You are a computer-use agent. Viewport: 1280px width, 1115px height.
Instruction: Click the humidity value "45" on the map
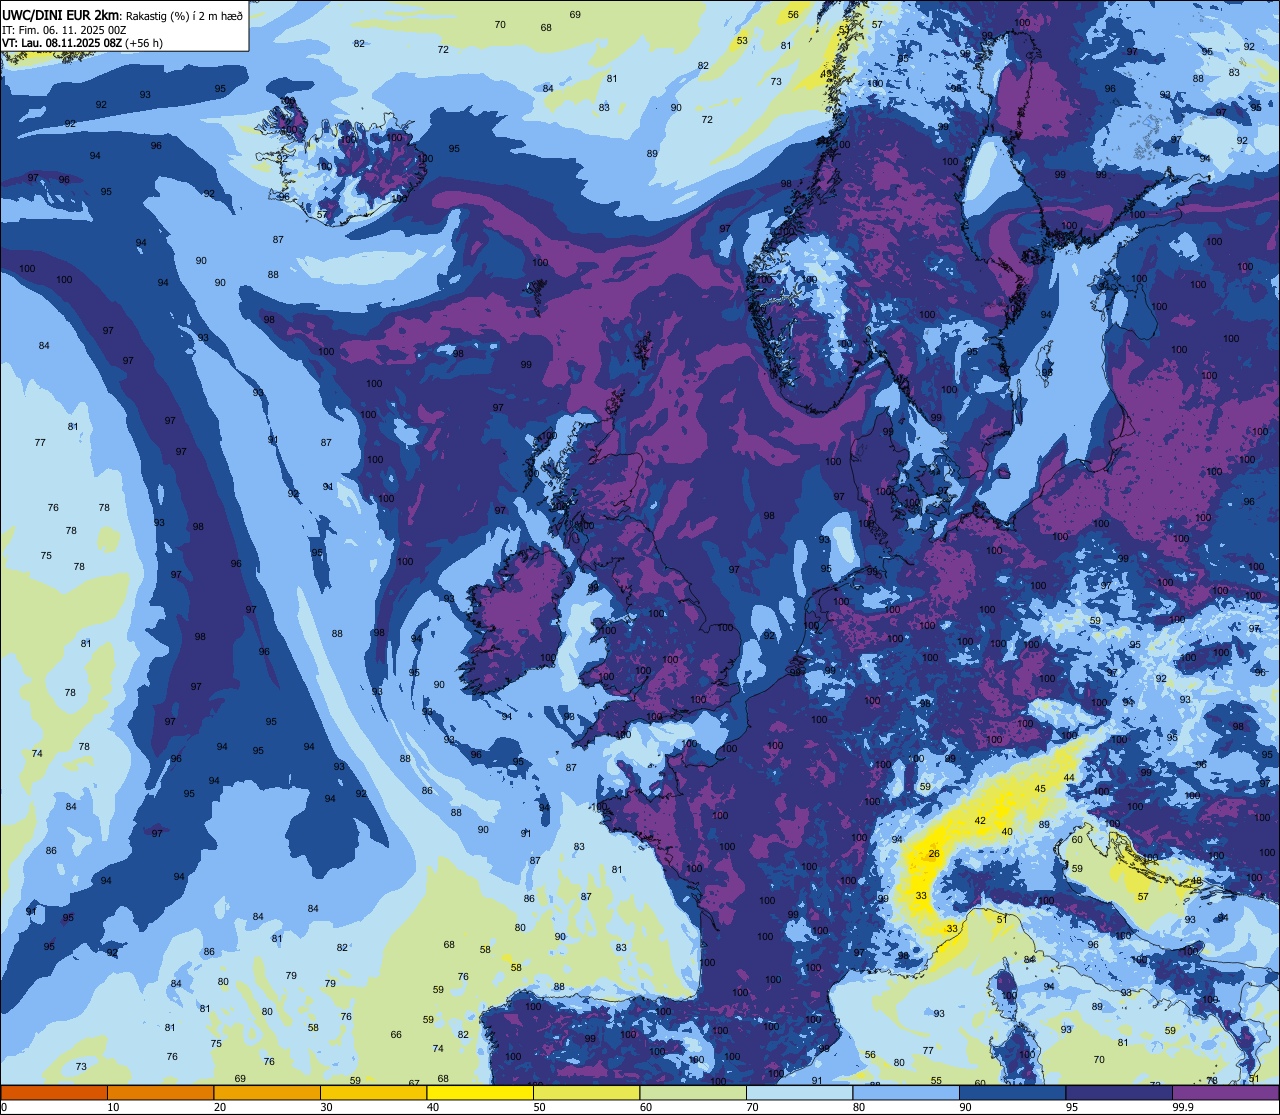click(1040, 788)
